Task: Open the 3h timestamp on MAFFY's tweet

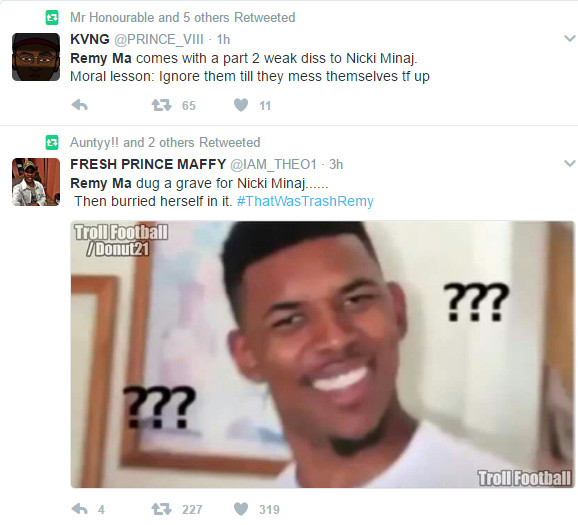Action: 336,164
